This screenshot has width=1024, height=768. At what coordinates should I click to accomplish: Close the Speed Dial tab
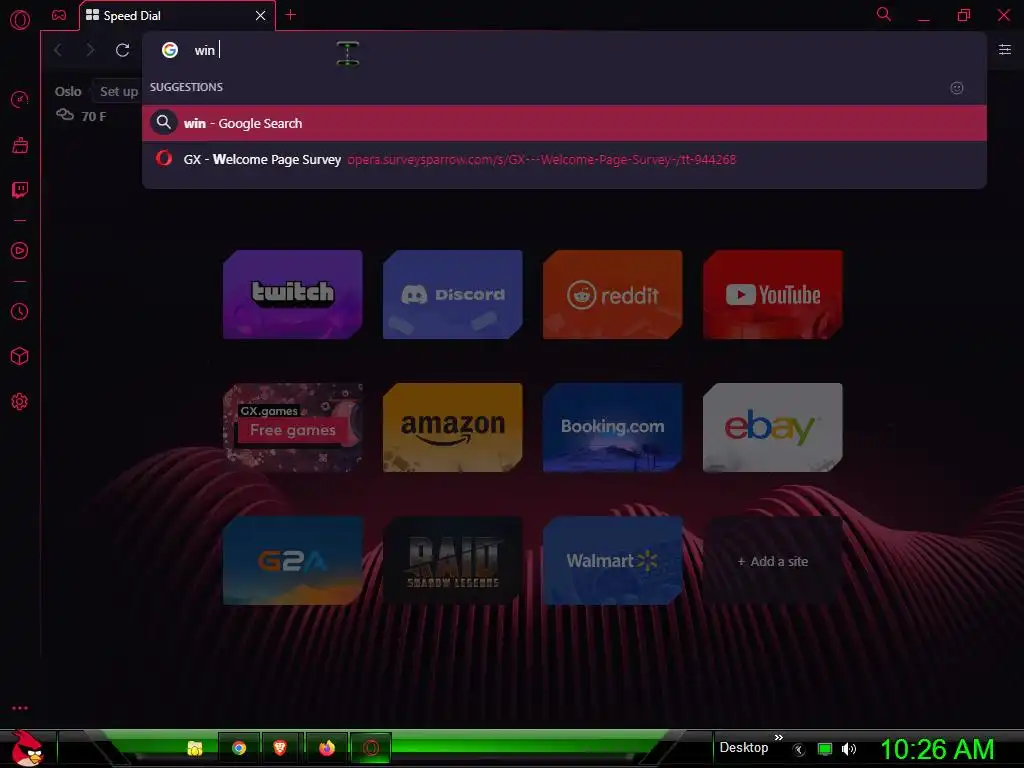pyautogui.click(x=261, y=16)
